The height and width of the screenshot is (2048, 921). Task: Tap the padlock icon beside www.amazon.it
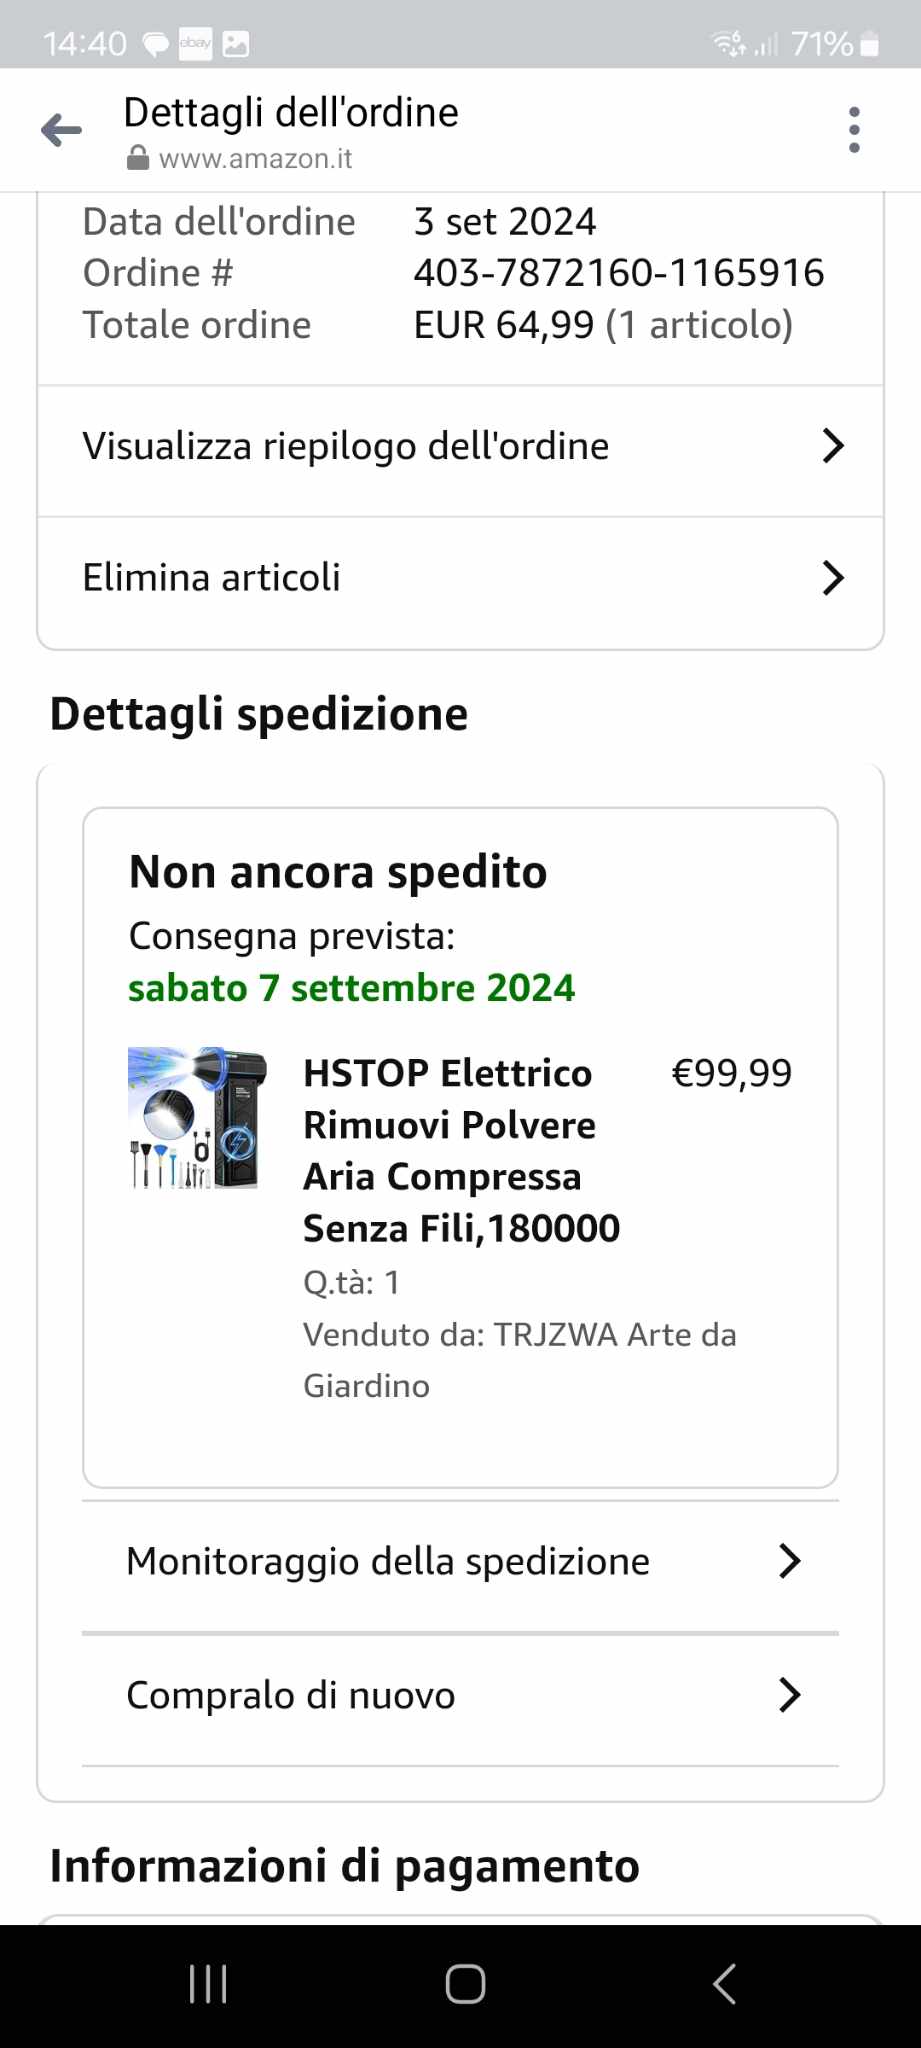[x=138, y=159]
